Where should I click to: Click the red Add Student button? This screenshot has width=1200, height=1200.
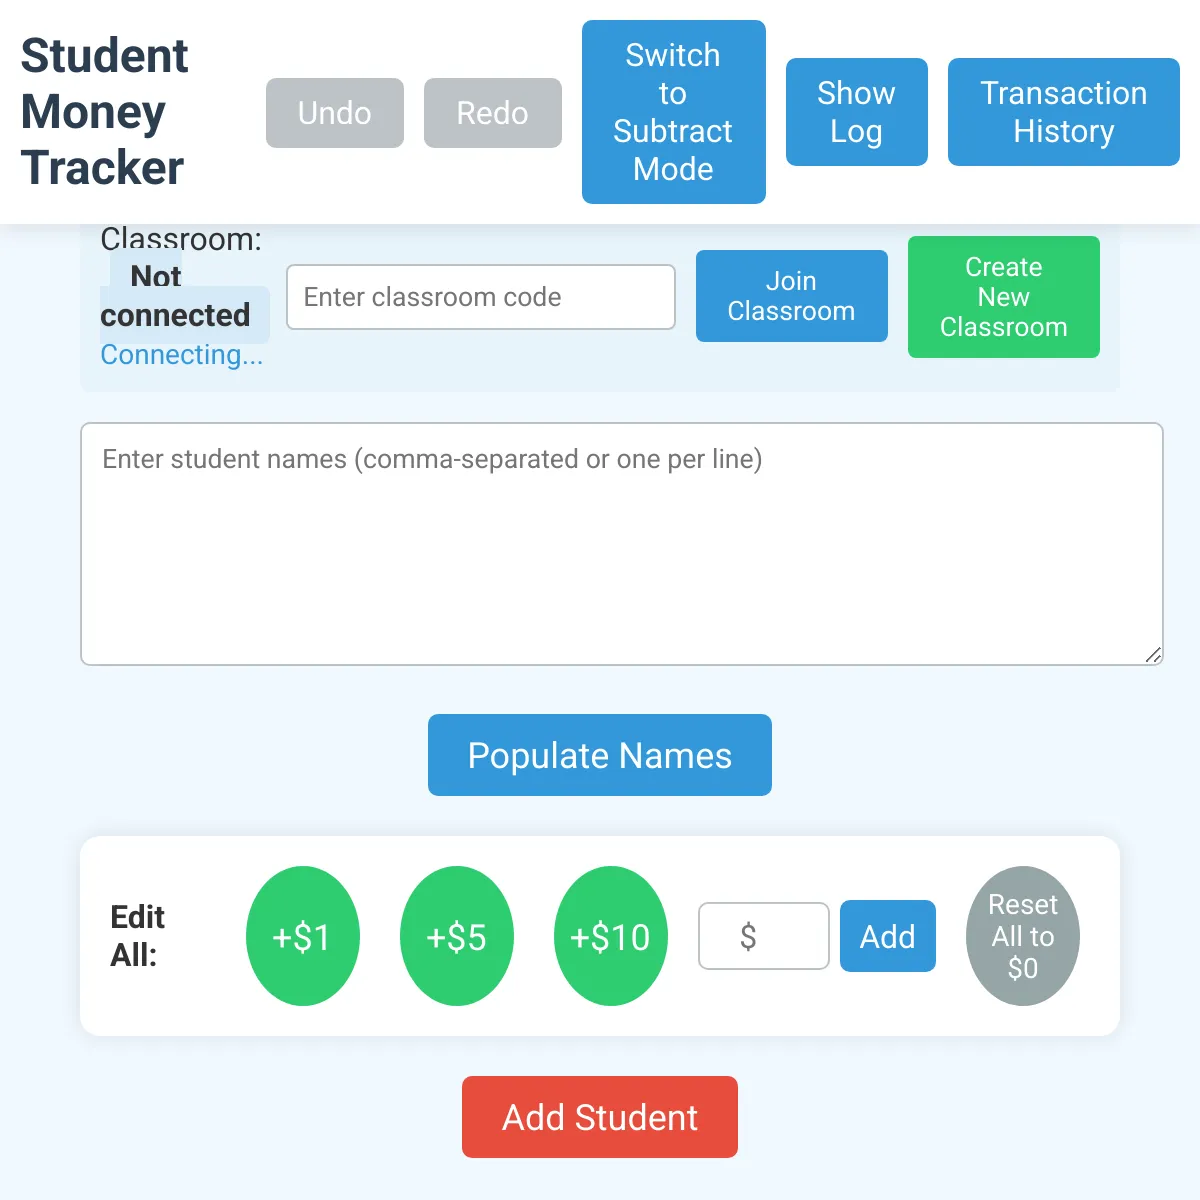coord(600,1117)
